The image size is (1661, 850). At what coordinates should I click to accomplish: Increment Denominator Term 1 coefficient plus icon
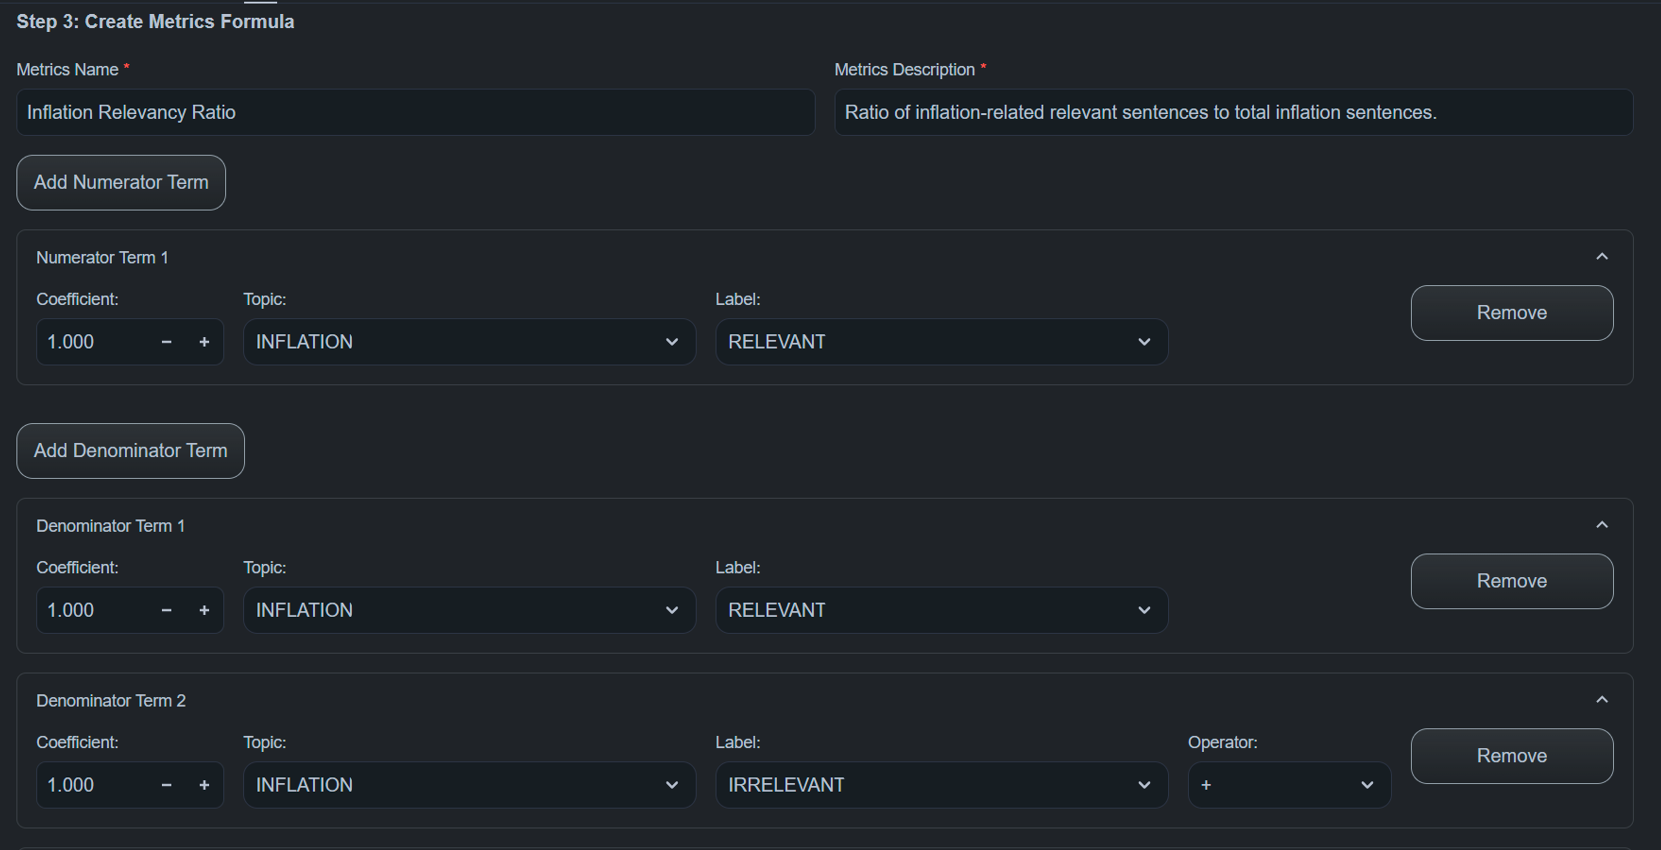click(204, 610)
